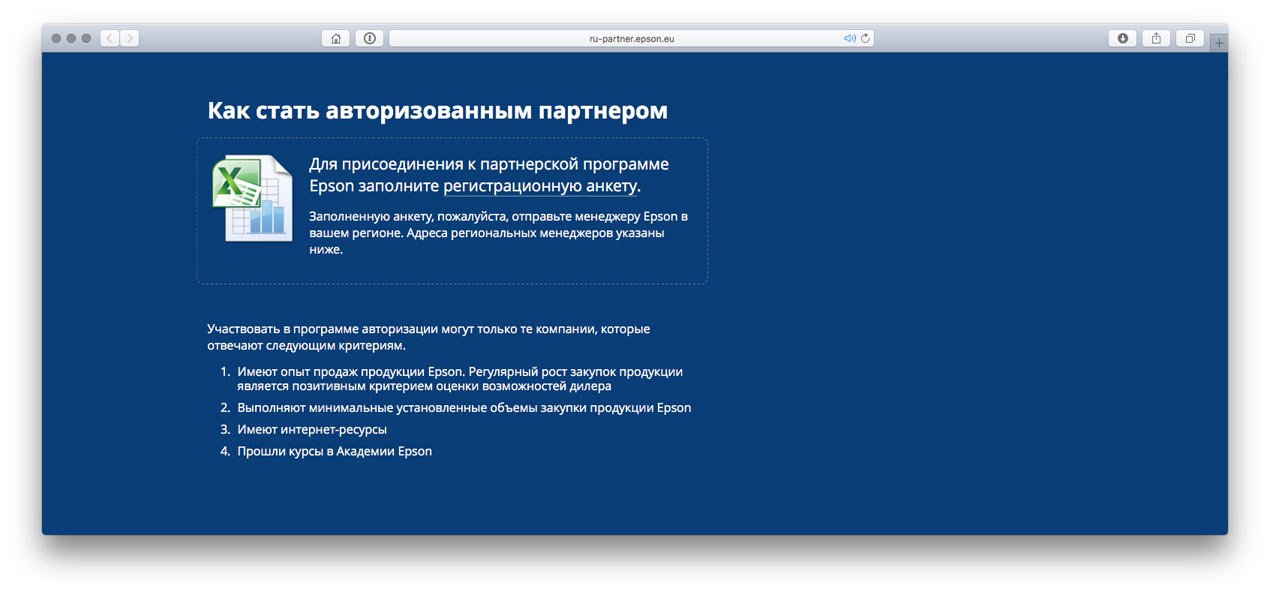Screen dimensions: 1270x595
Task: Go forward to the next page
Action: [x=129, y=38]
